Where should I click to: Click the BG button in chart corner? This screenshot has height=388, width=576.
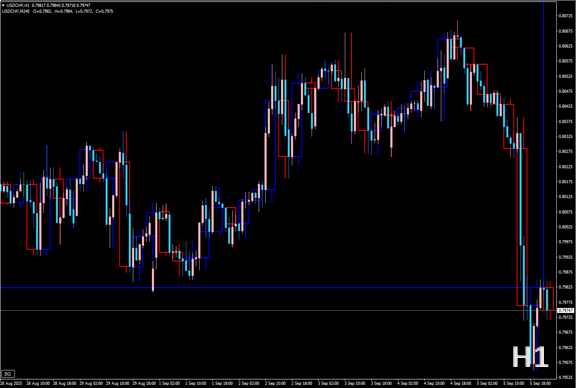(8, 374)
